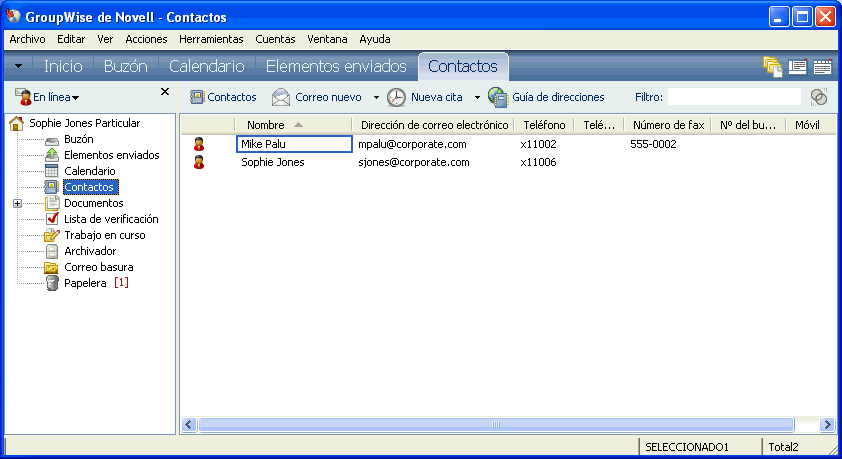This screenshot has height=459, width=842.
Task: Switch to the Buzón tab
Action: coord(126,67)
